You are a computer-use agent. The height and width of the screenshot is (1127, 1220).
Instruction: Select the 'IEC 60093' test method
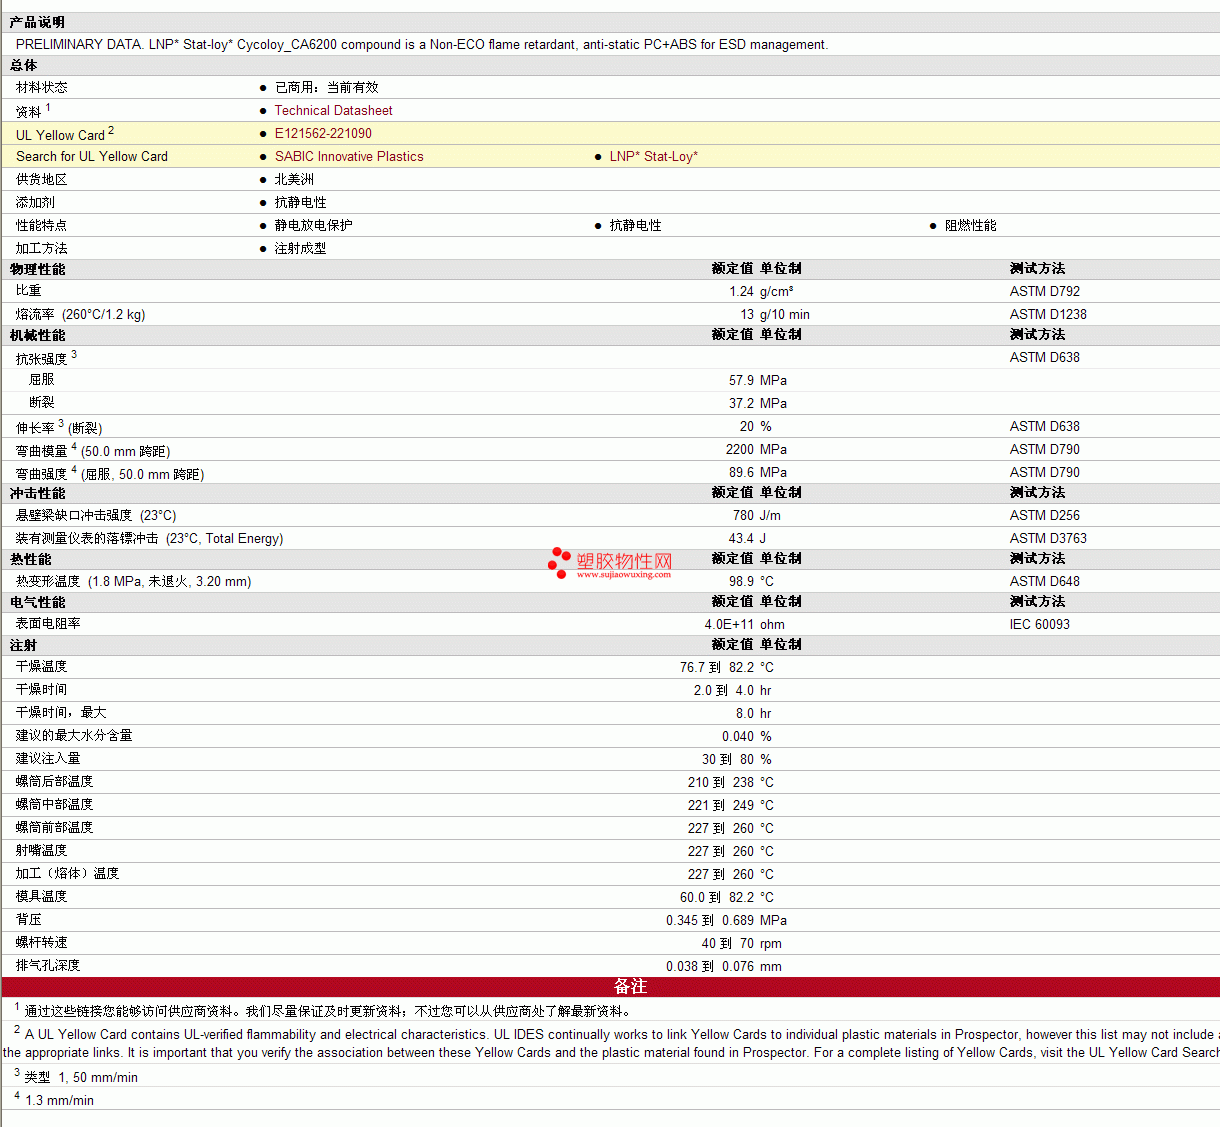1040,624
